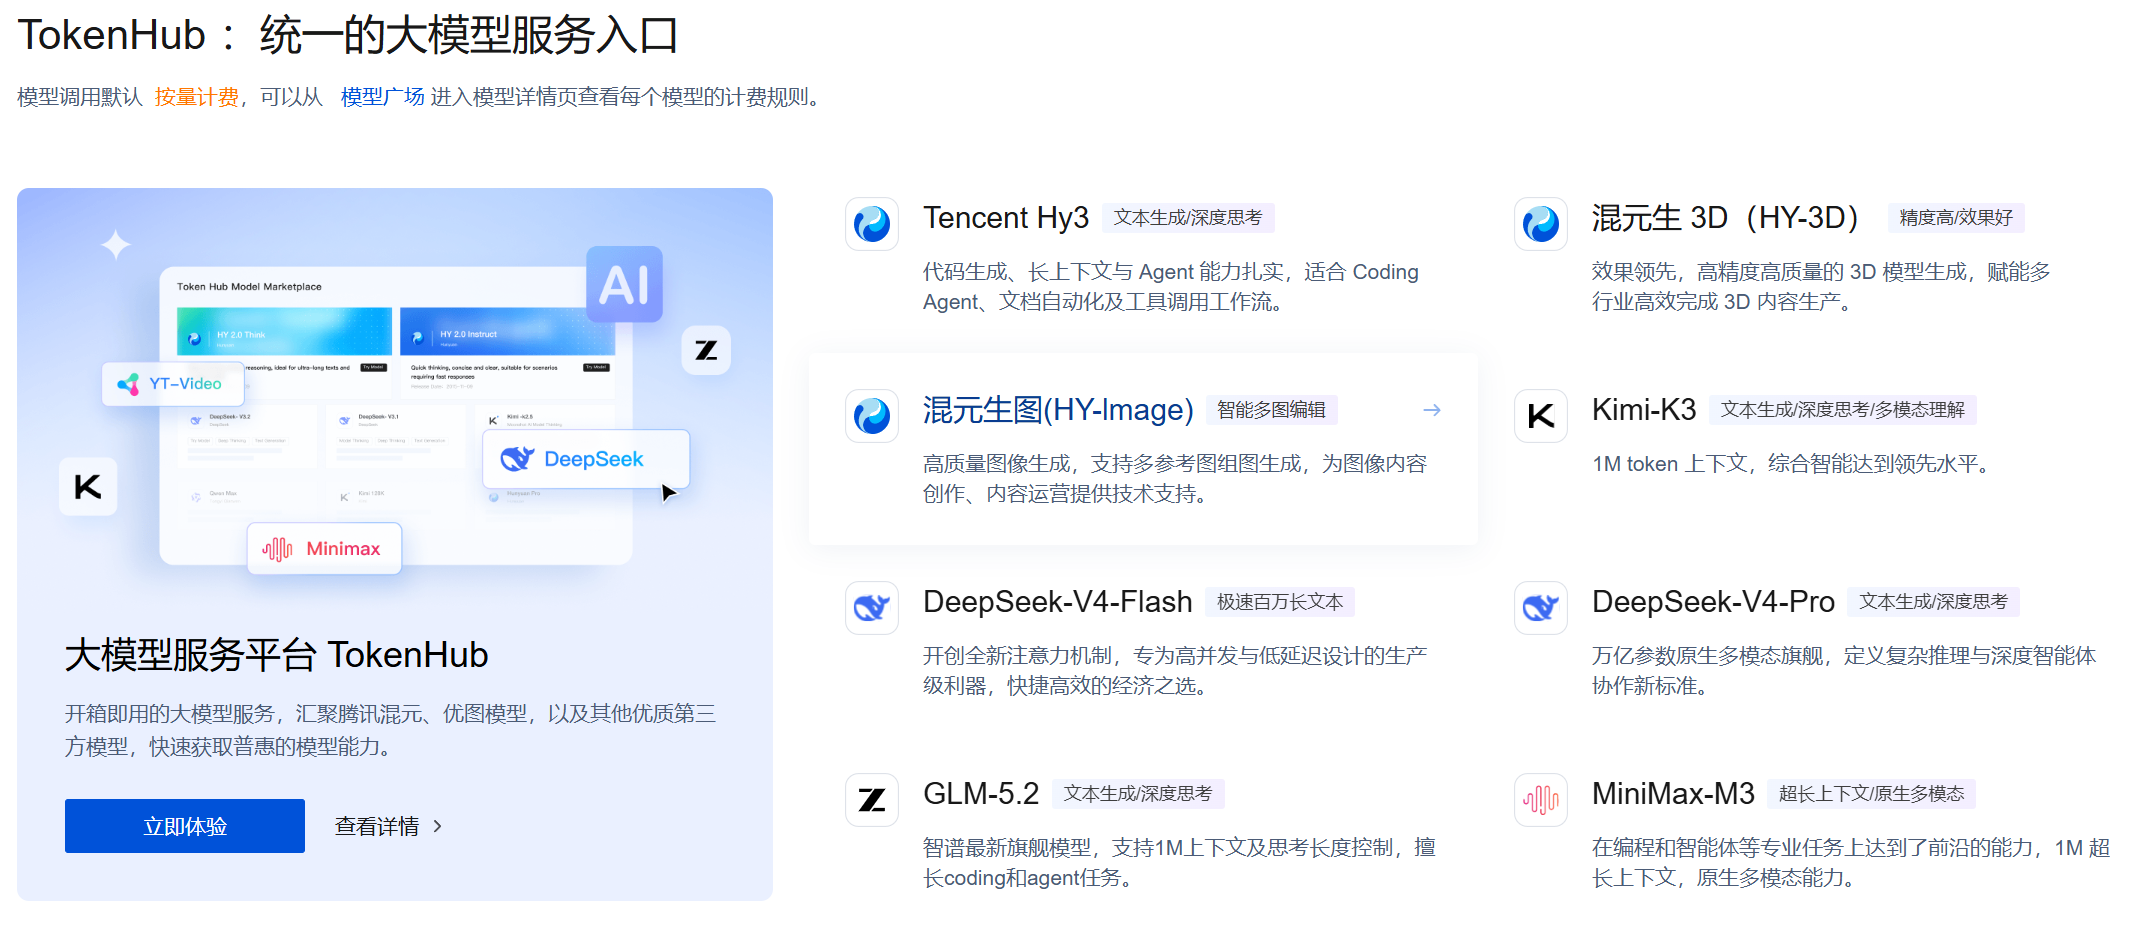Click the Token Hub Model Marketplace illustration
The image size is (2134, 931).
point(396,415)
